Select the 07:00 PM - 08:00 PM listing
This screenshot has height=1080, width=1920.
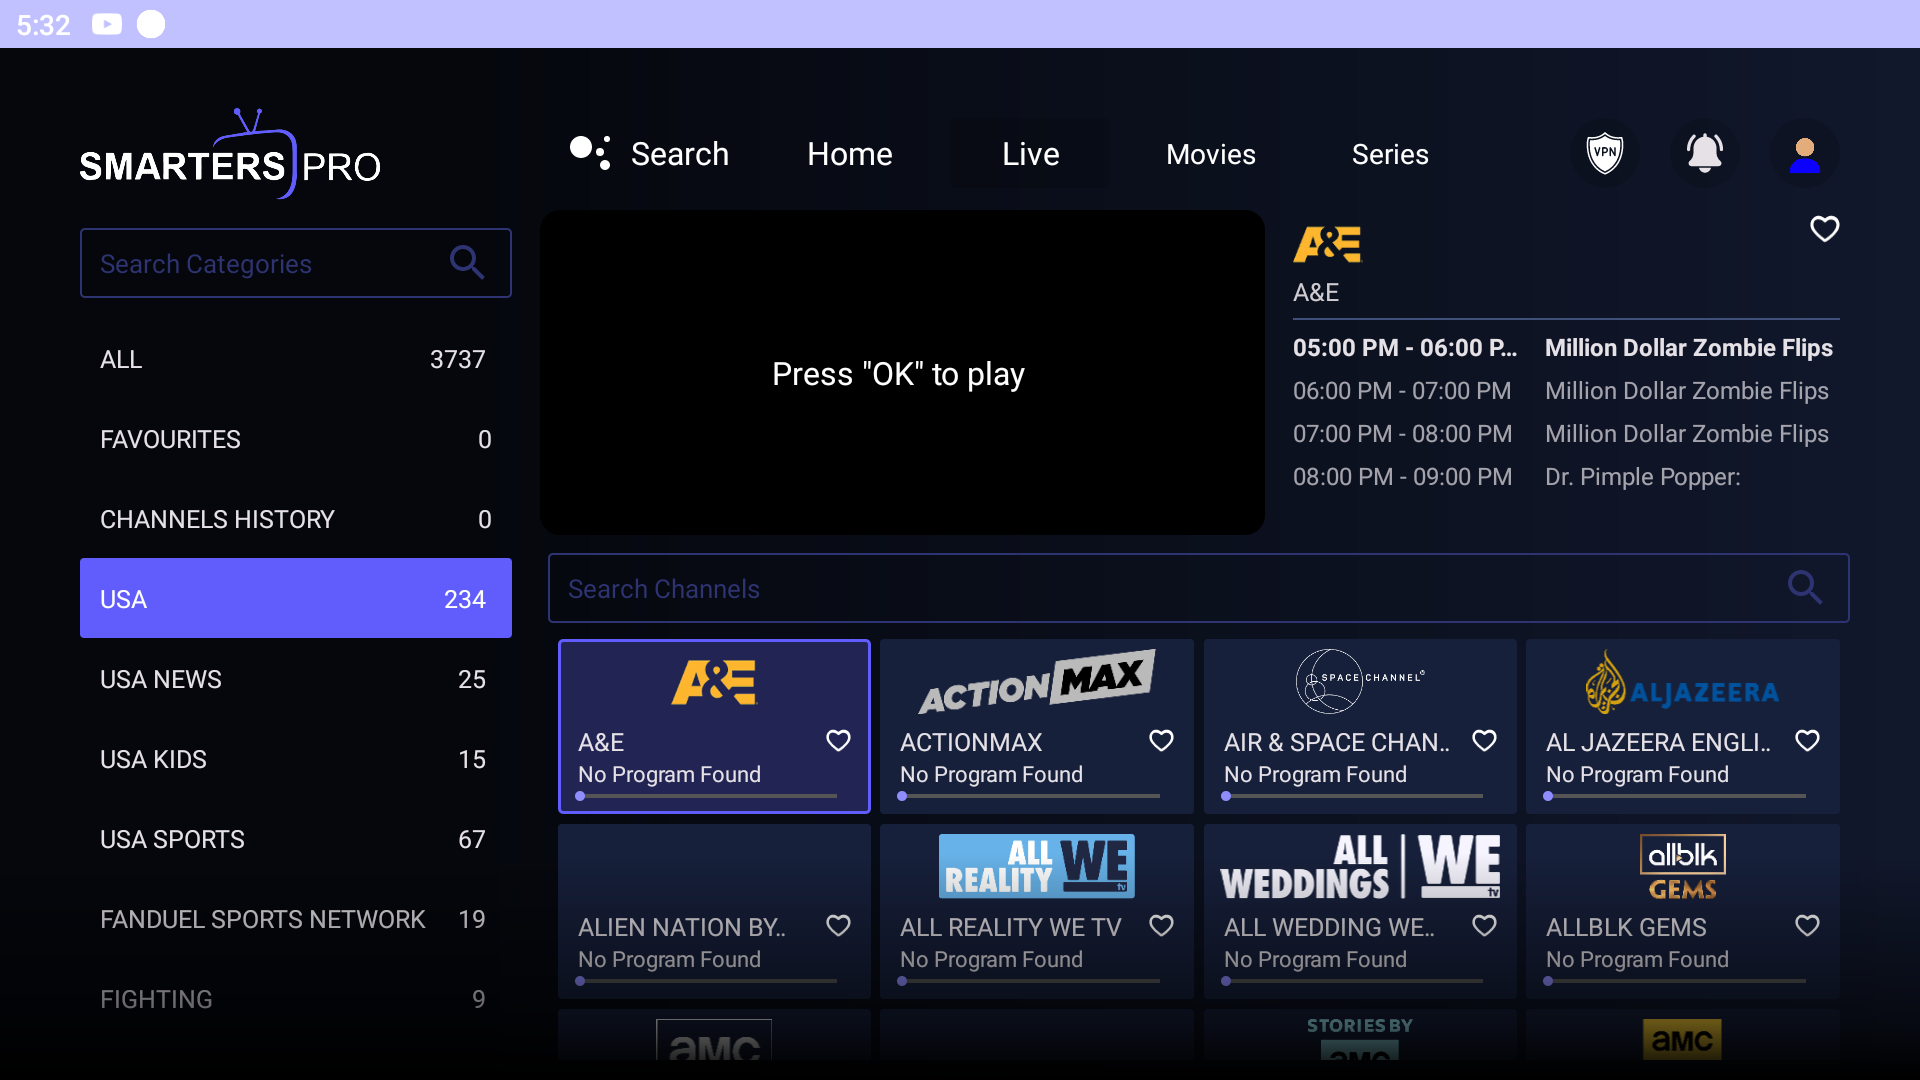(1566, 434)
